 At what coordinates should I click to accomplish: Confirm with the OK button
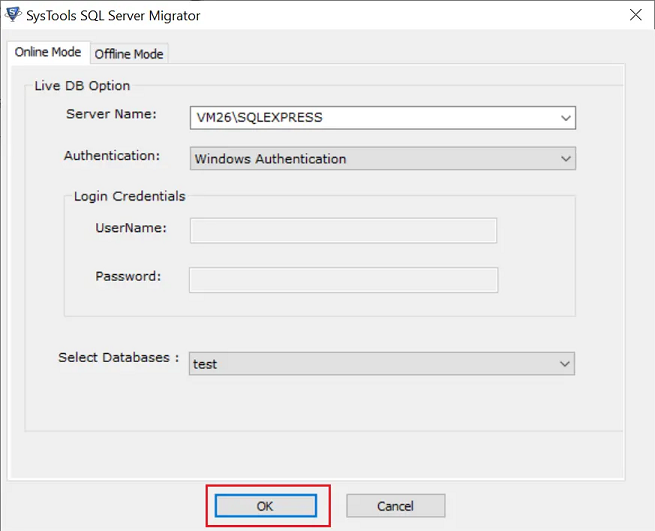click(x=266, y=506)
